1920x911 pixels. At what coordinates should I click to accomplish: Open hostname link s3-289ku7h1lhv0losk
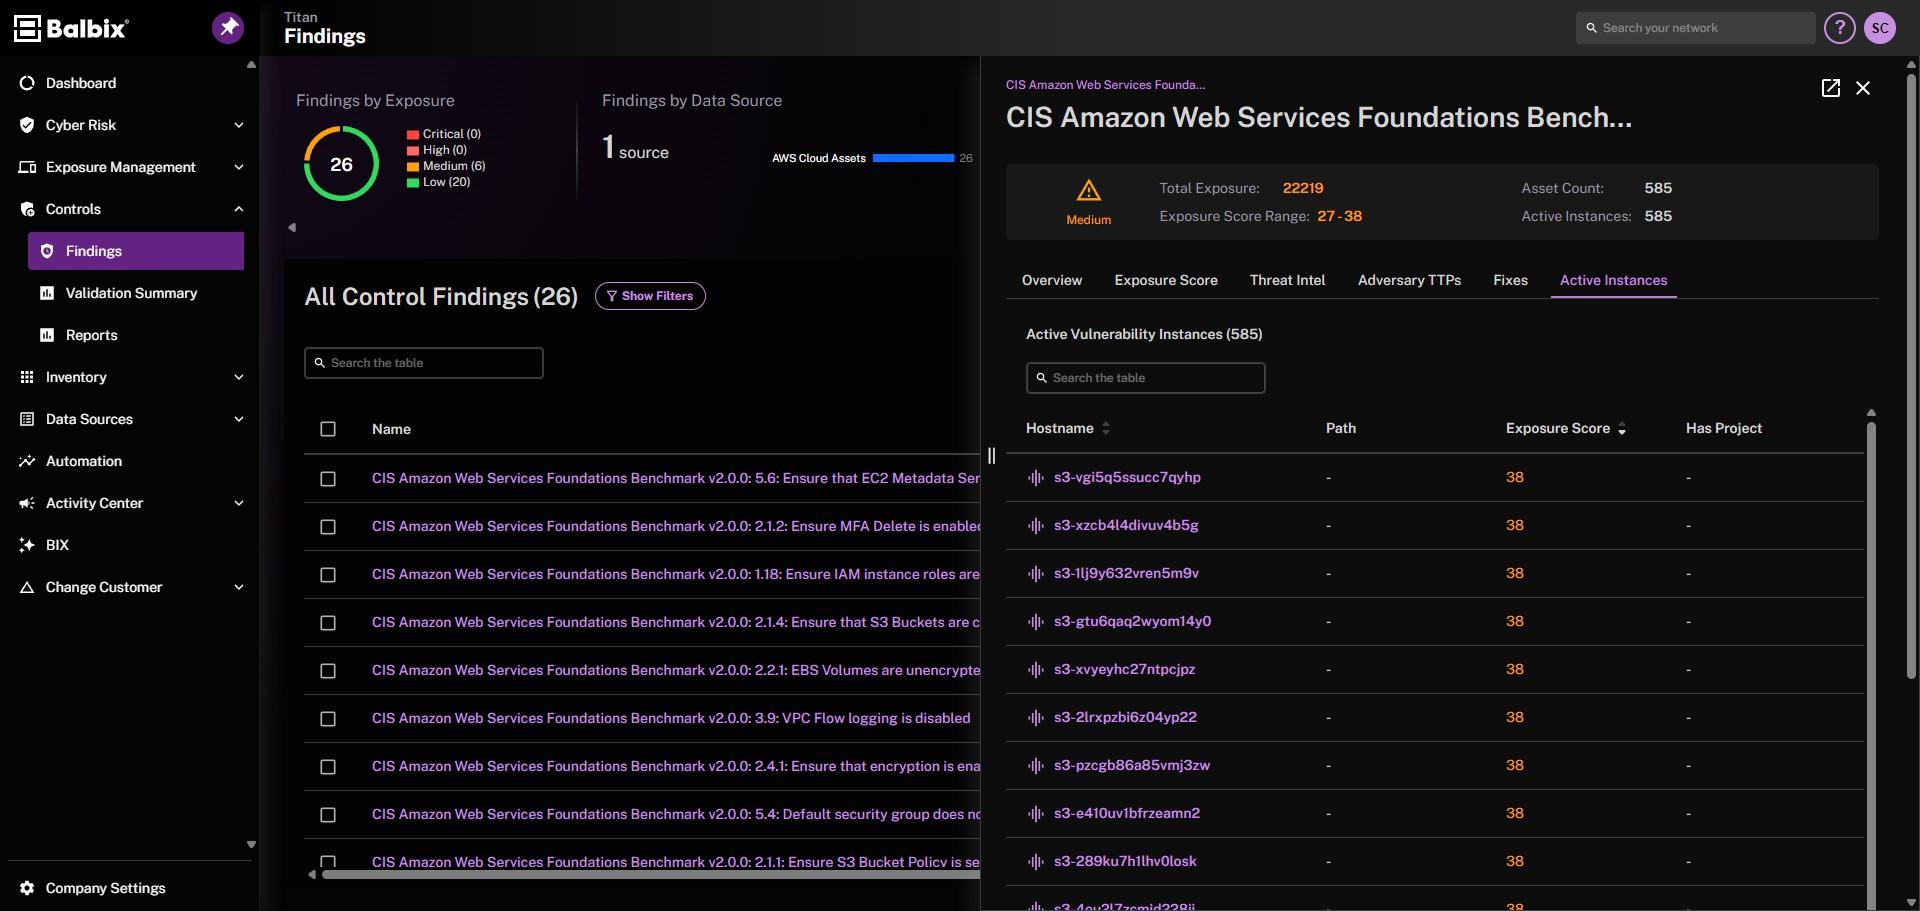tap(1125, 861)
